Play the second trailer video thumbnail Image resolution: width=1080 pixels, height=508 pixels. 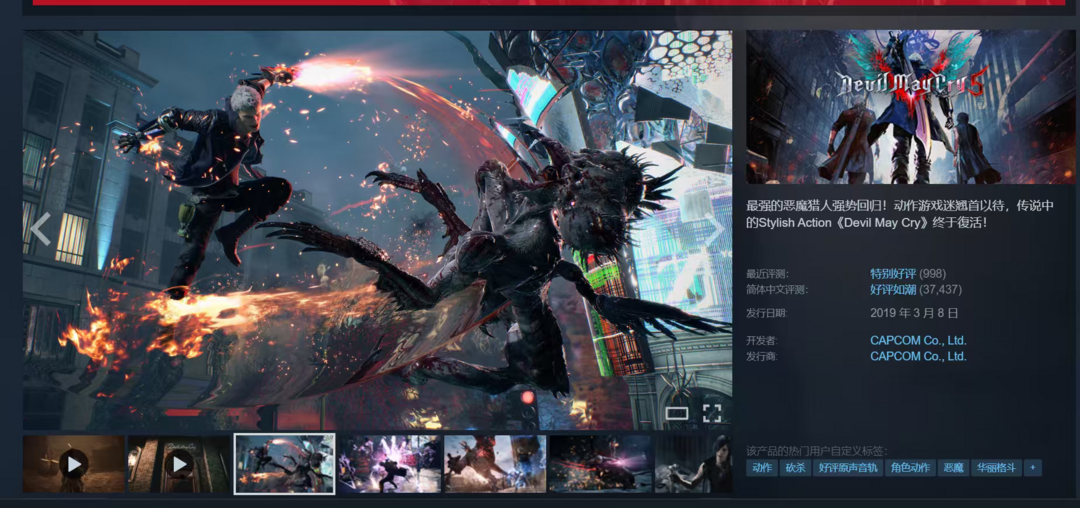coord(179,464)
